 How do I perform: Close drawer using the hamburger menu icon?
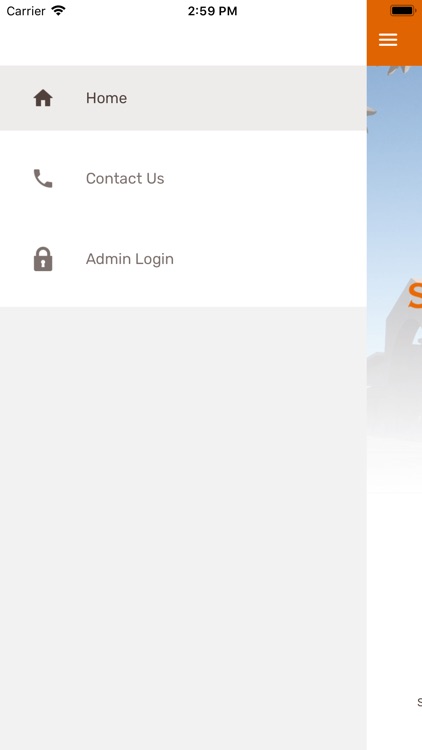click(388, 40)
